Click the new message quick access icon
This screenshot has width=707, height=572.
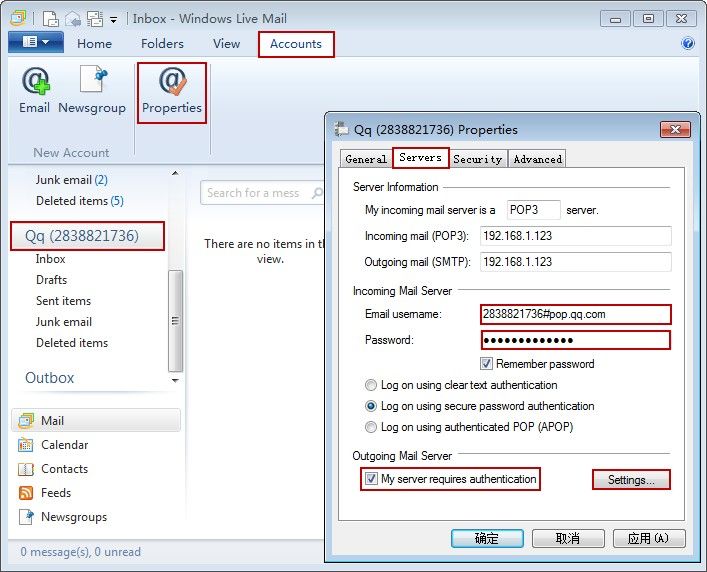(50, 19)
